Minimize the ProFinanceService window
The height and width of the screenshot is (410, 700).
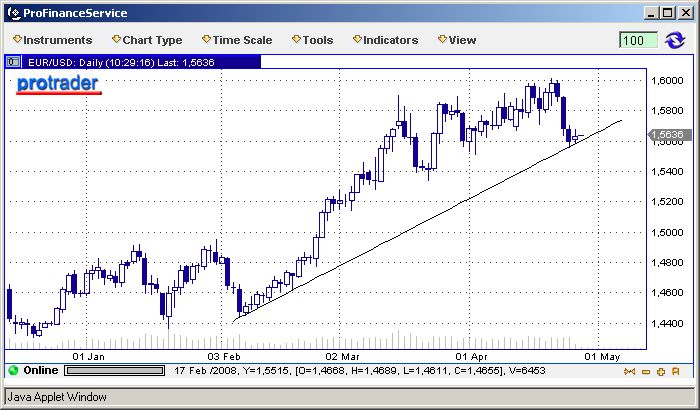[x=652, y=13]
